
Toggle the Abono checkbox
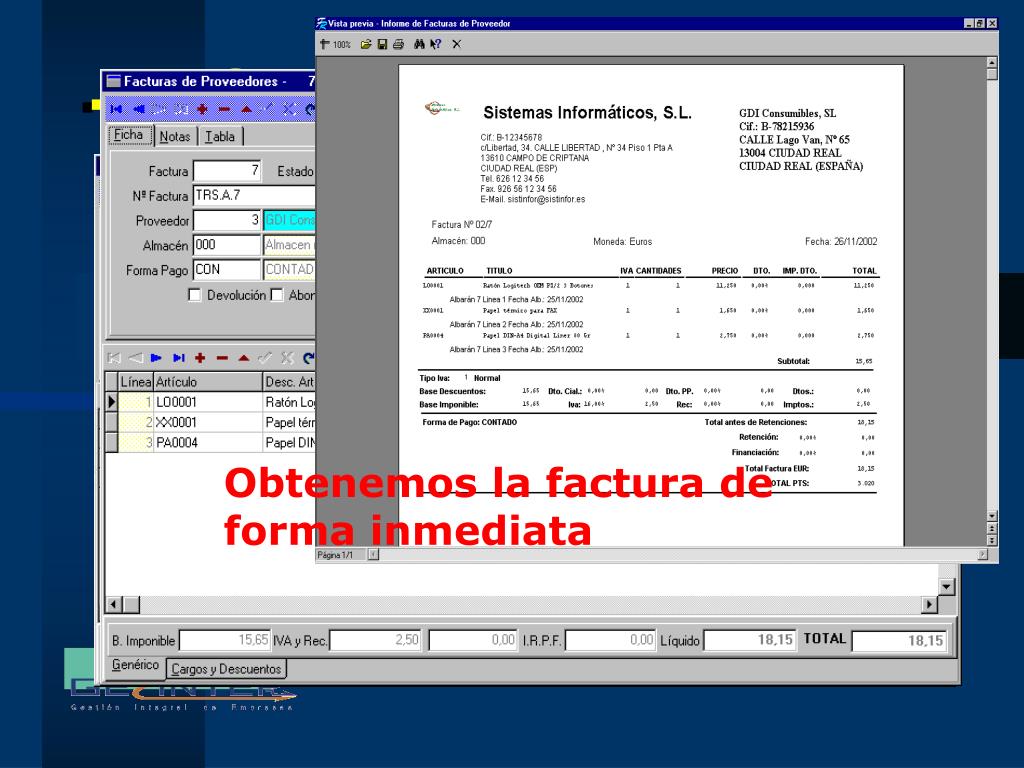tap(277, 295)
